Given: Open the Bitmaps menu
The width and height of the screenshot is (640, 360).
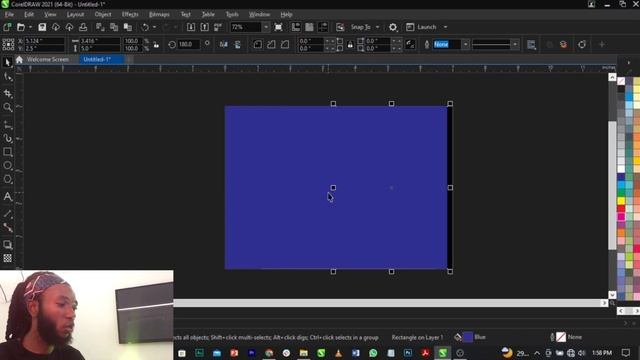Looking at the screenshot, I should [159, 14].
